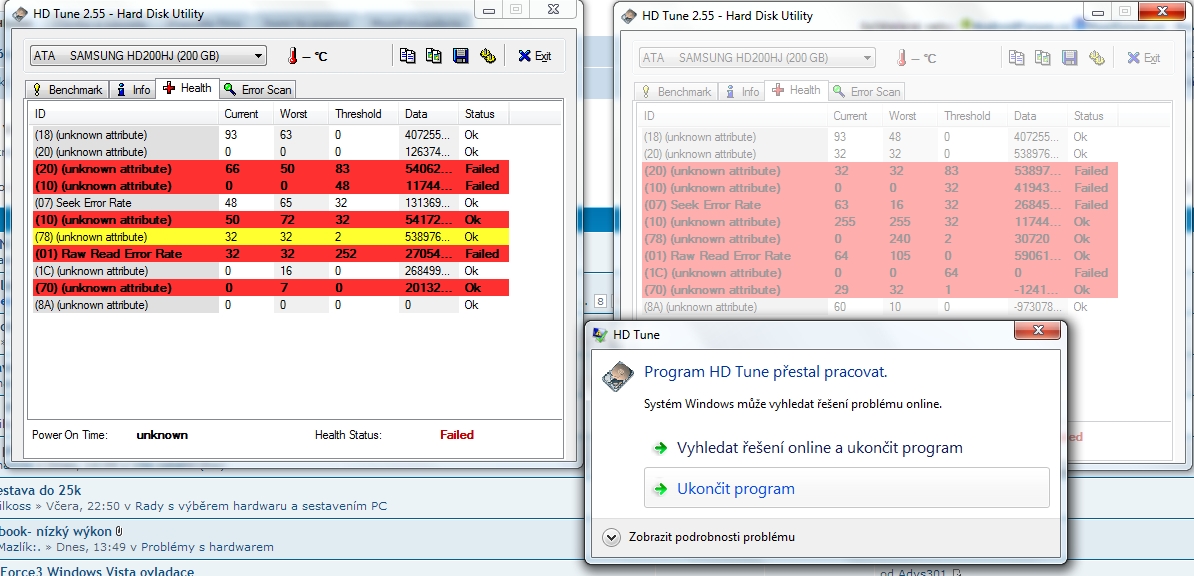
Task: Click the HD Tune icon in crash dialog title bar
Action: click(x=600, y=334)
